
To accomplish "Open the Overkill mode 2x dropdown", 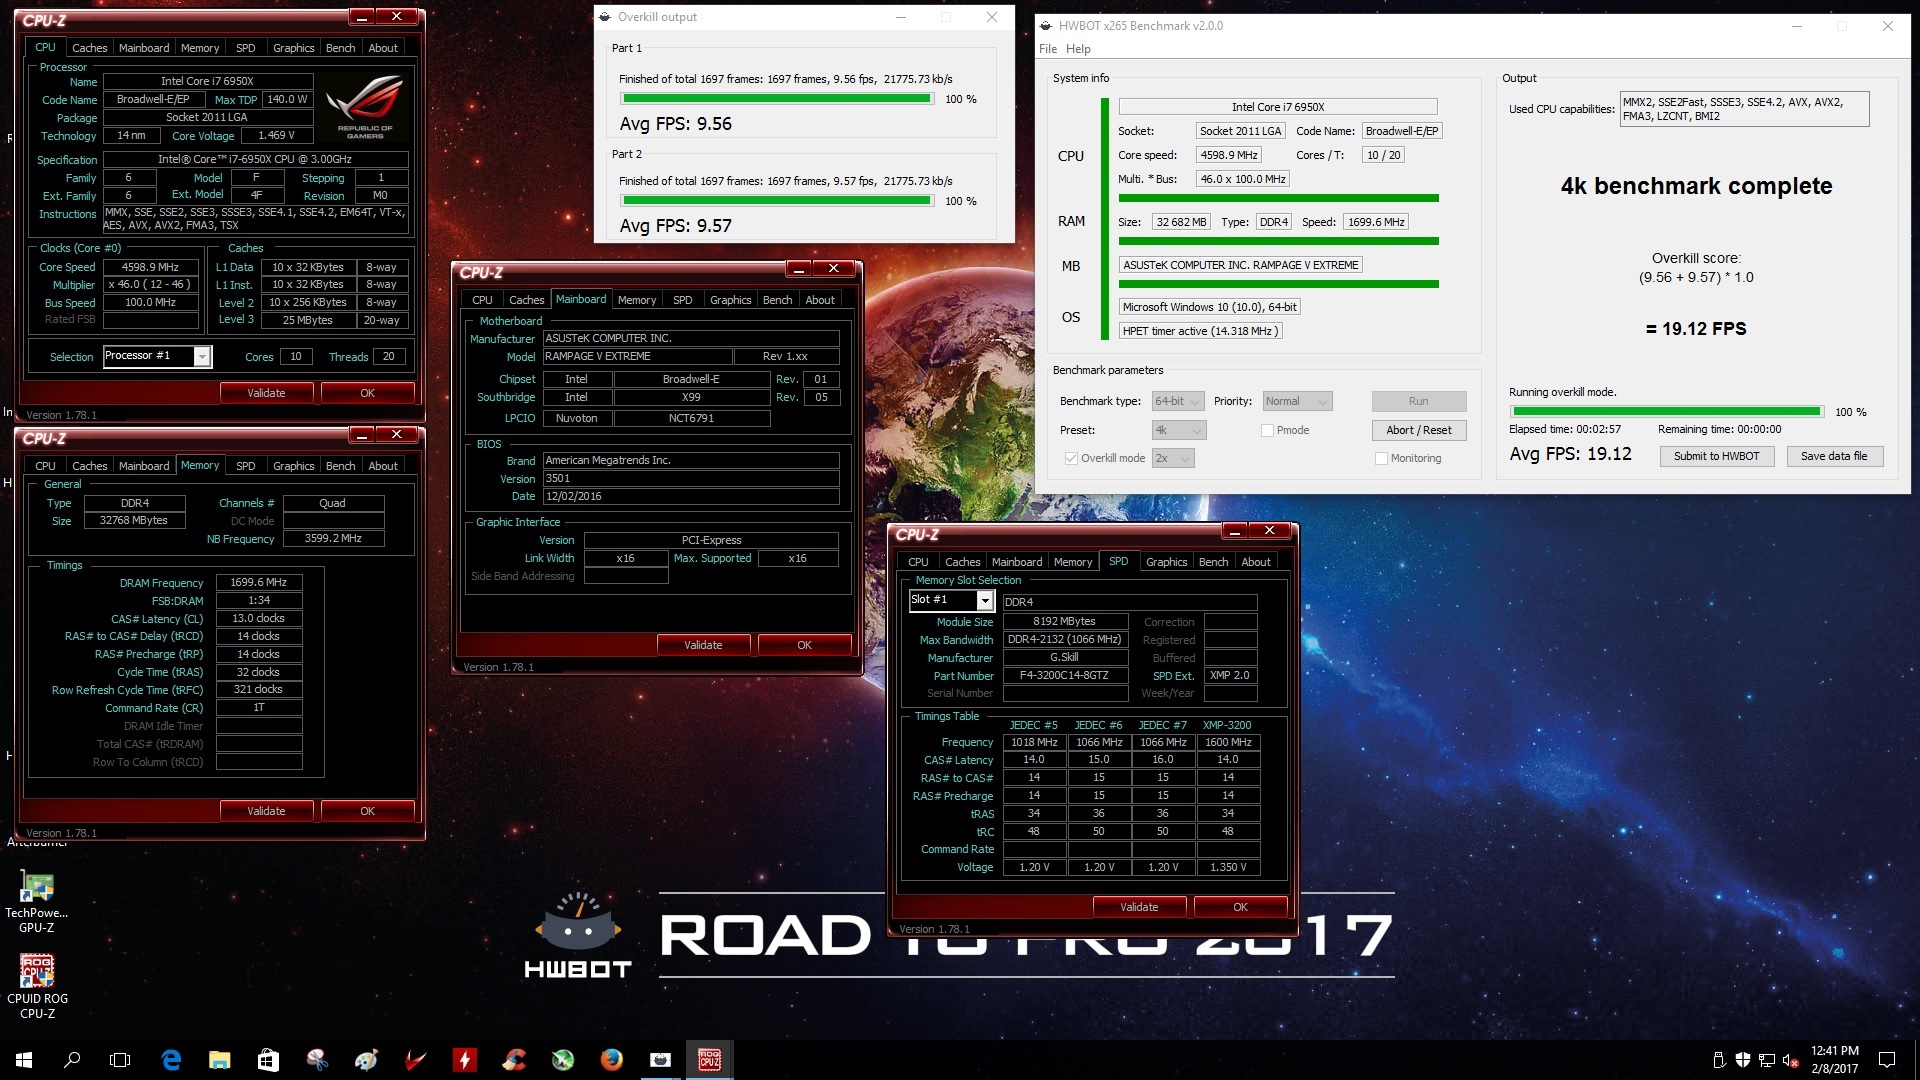I will tap(1173, 458).
